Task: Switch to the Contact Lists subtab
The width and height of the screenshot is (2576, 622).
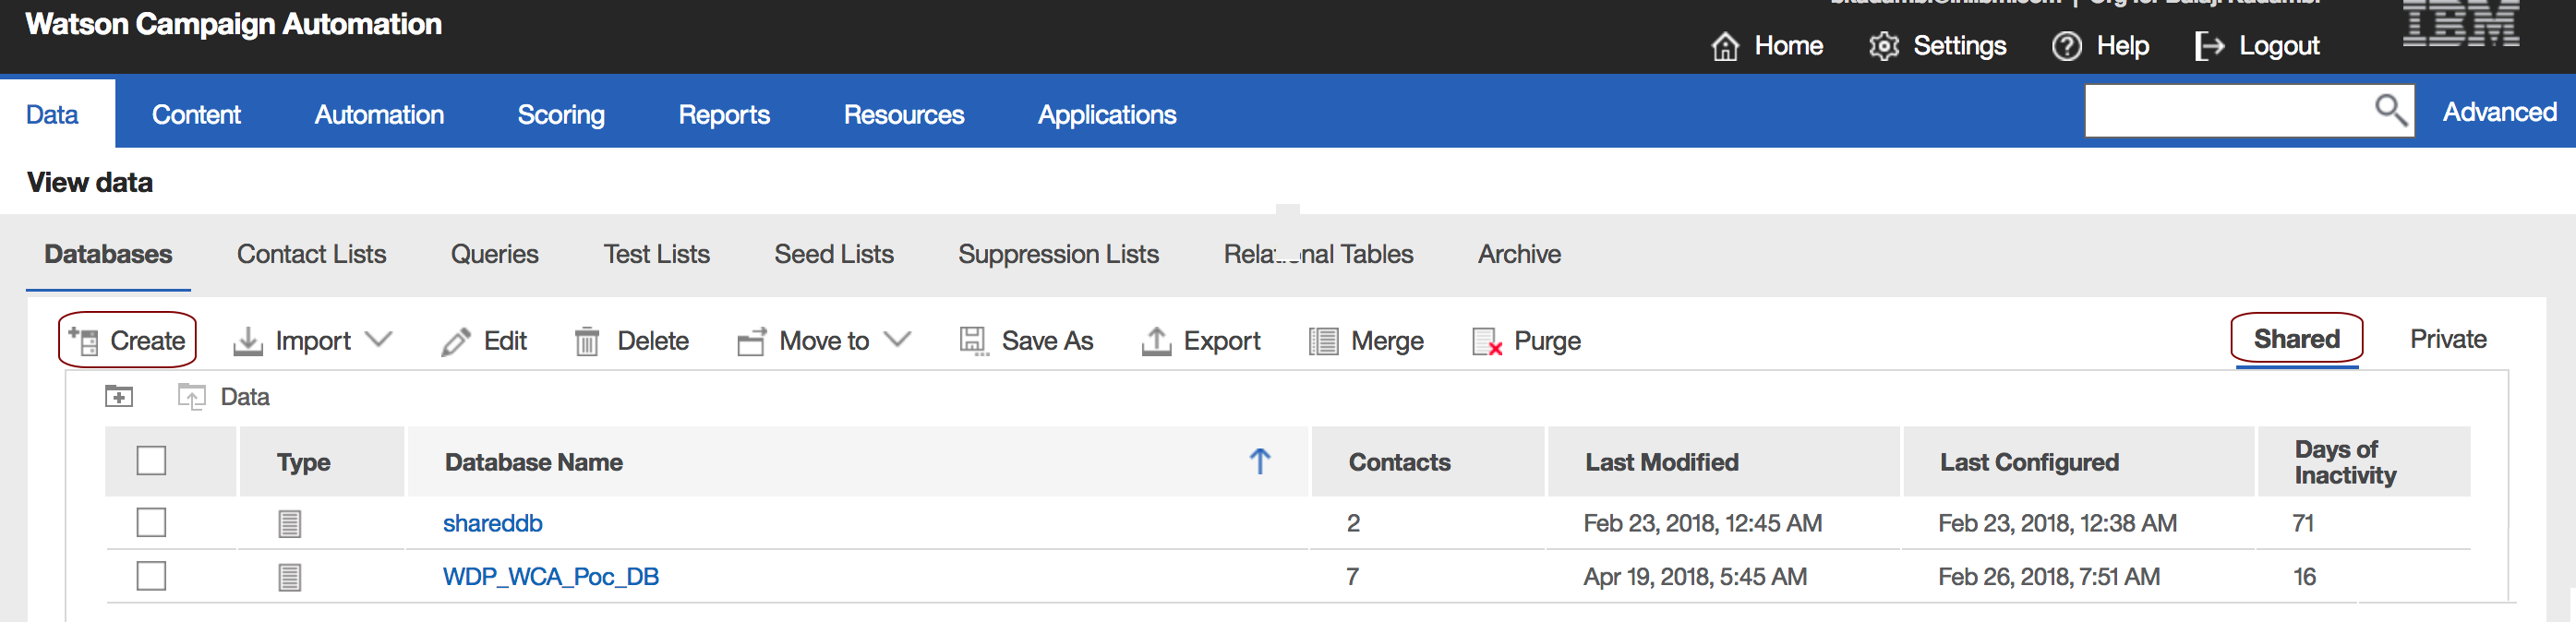Action: coord(311,254)
